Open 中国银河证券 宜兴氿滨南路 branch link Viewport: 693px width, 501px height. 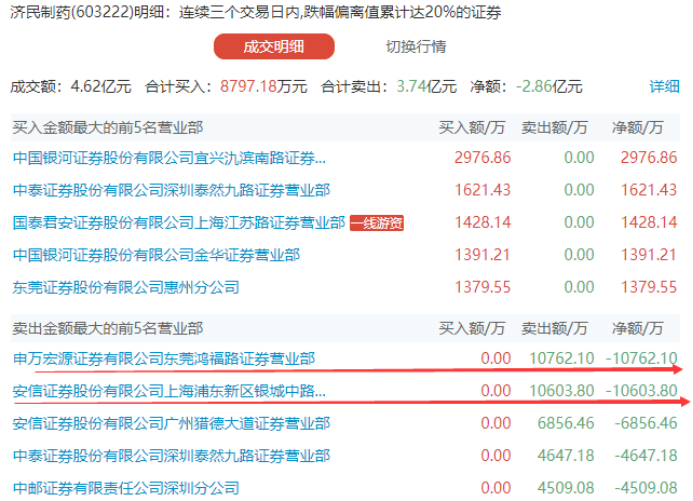(x=169, y=158)
